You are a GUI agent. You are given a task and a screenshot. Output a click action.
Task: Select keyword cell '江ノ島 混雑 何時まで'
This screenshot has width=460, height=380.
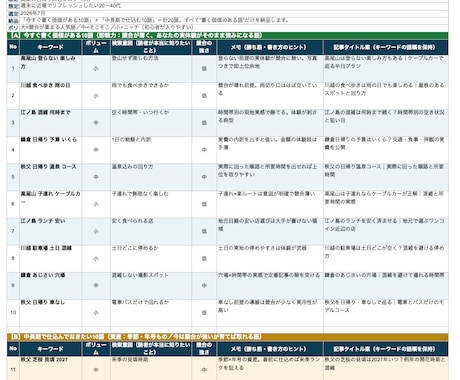[50, 123]
